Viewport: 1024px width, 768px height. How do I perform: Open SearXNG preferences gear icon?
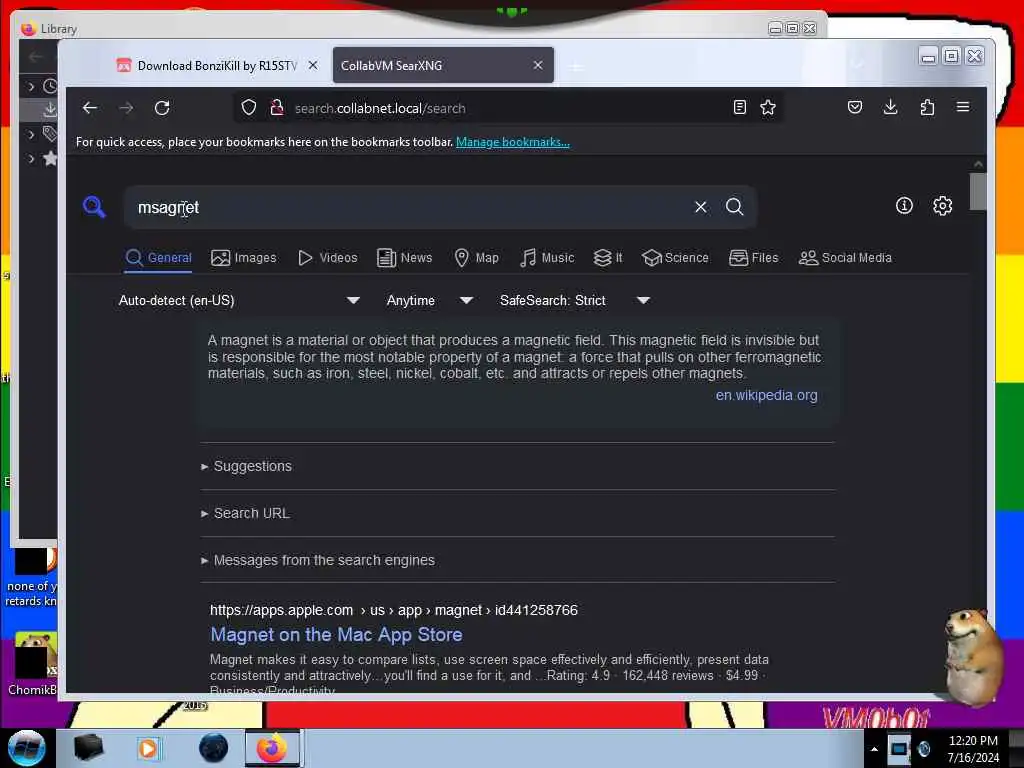point(942,206)
